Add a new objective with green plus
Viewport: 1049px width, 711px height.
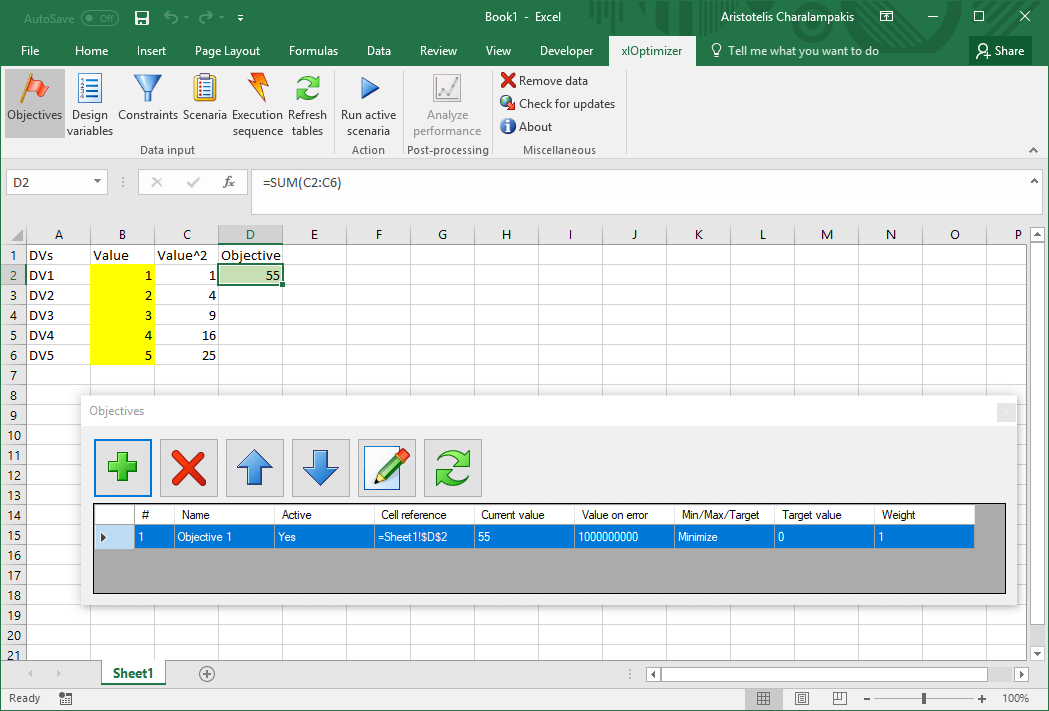123,468
